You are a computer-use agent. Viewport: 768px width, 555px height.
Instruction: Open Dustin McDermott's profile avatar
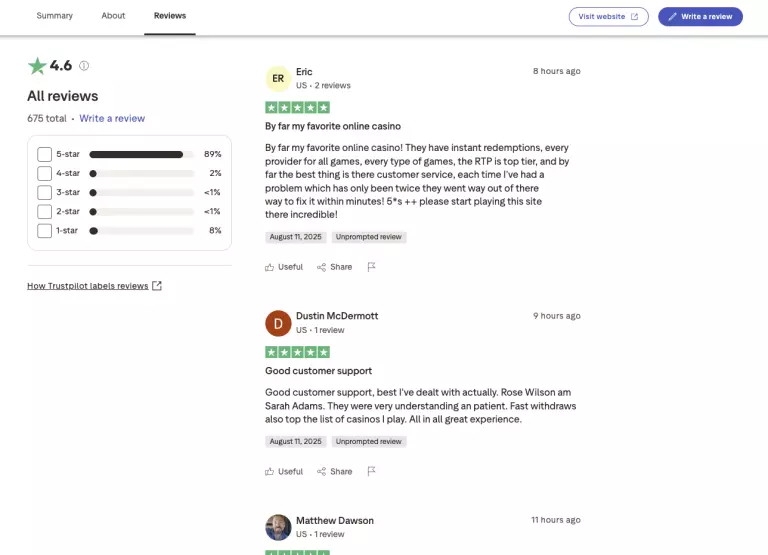coord(278,323)
